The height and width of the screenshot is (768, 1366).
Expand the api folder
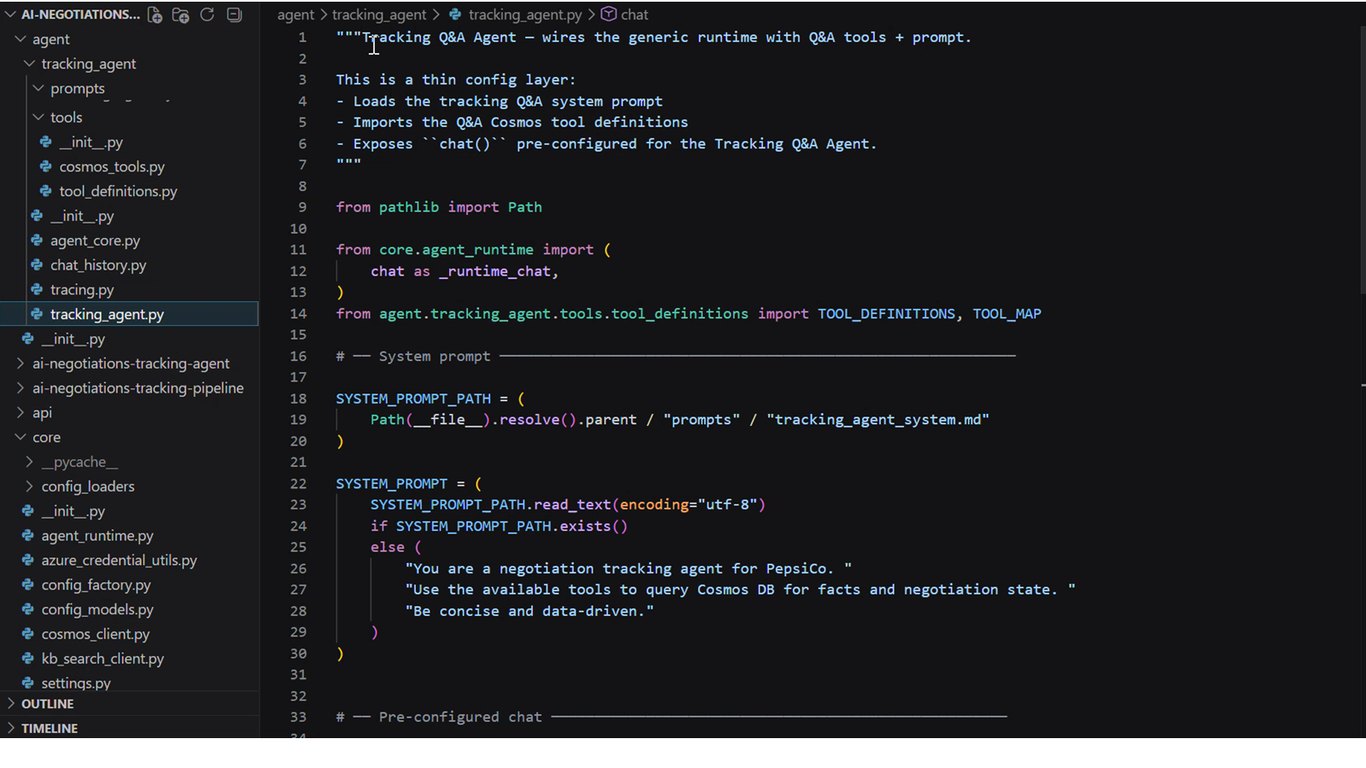coord(20,412)
